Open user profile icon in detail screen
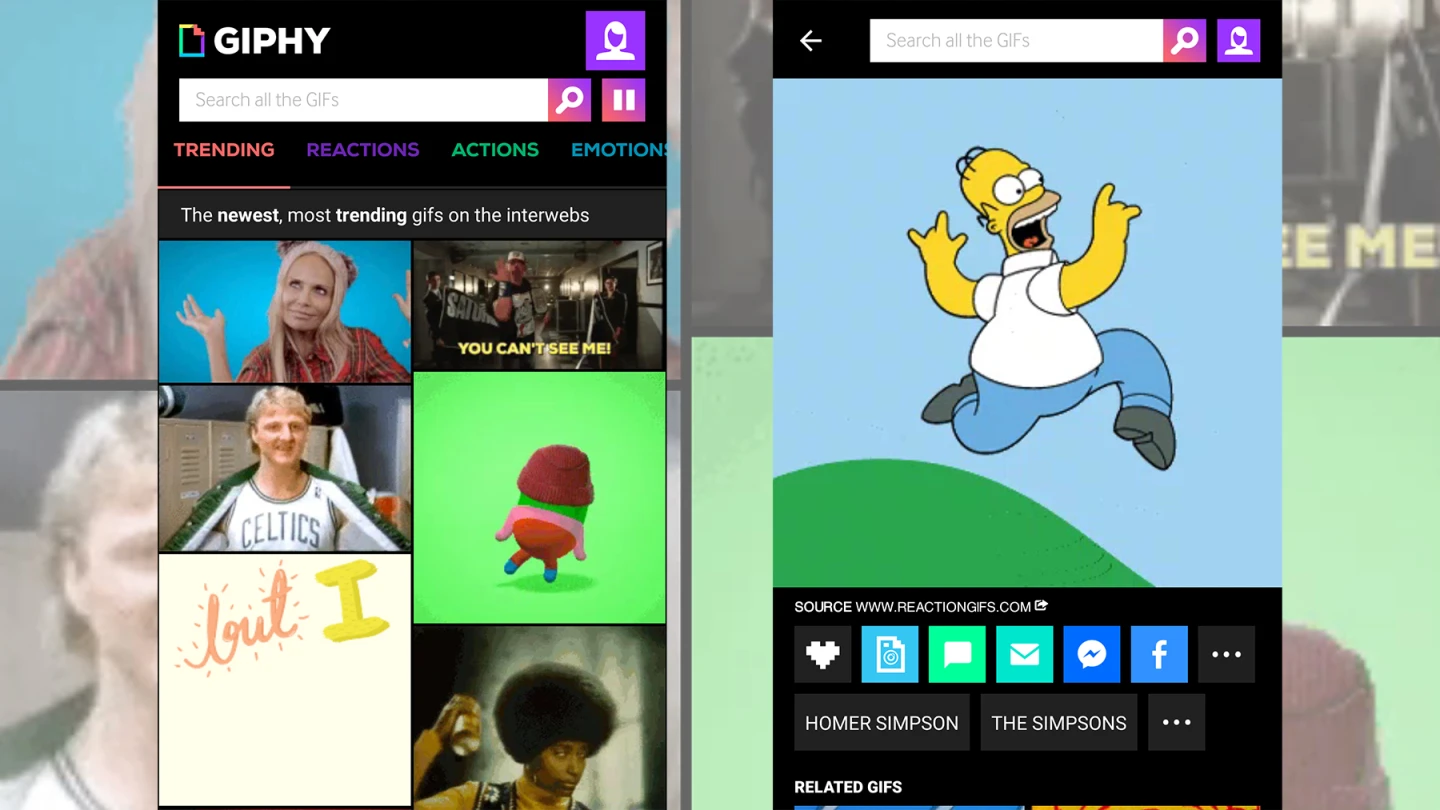 1238,41
